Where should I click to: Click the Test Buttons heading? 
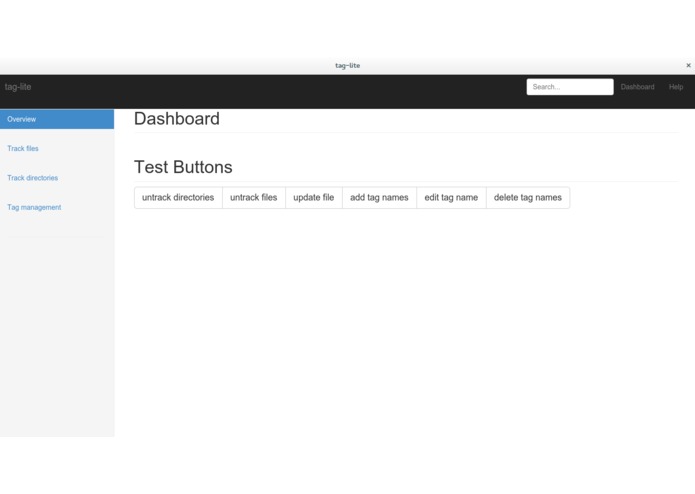(x=183, y=167)
